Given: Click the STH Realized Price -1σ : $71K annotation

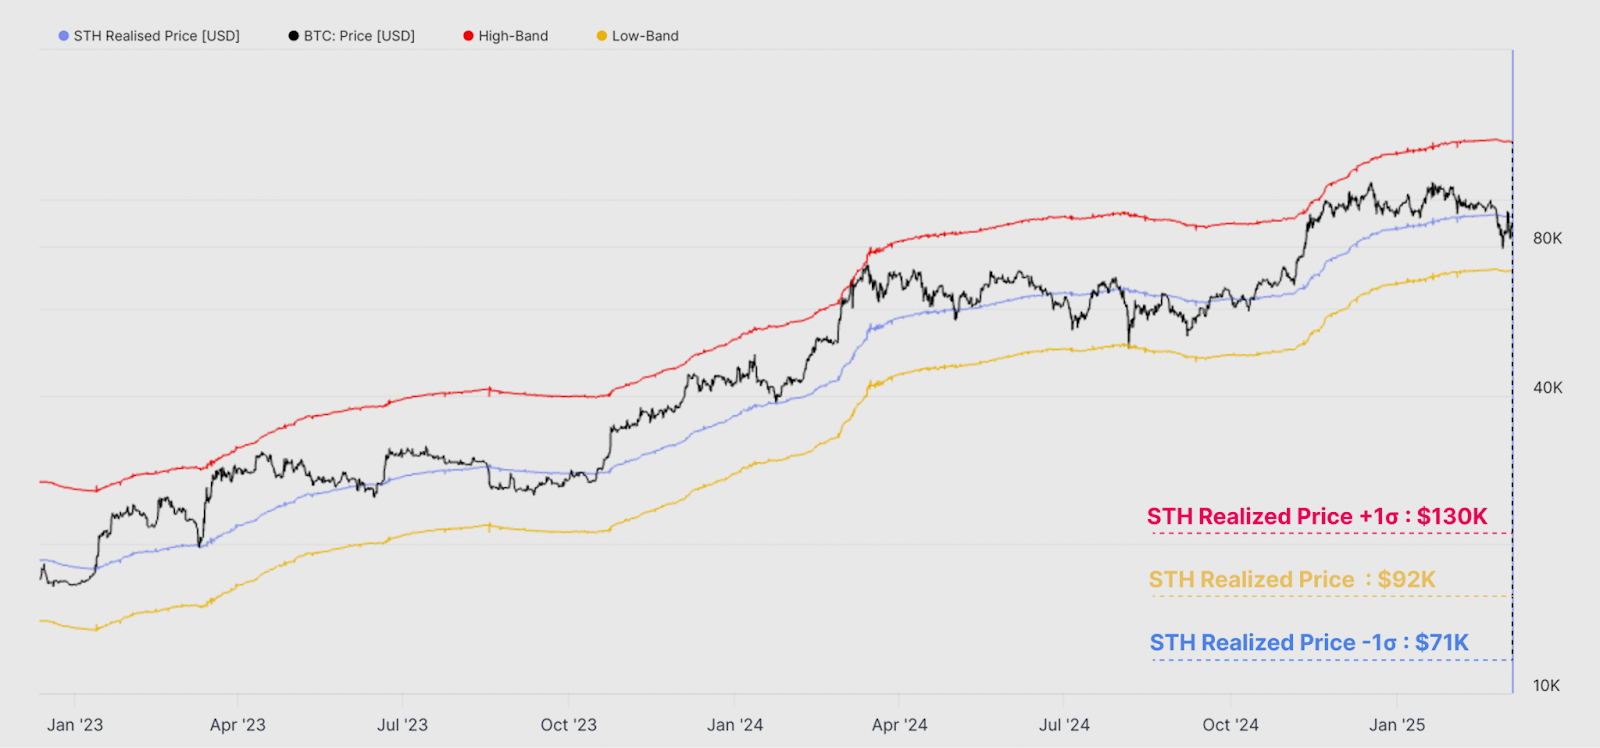Looking at the screenshot, I should point(1309,643).
